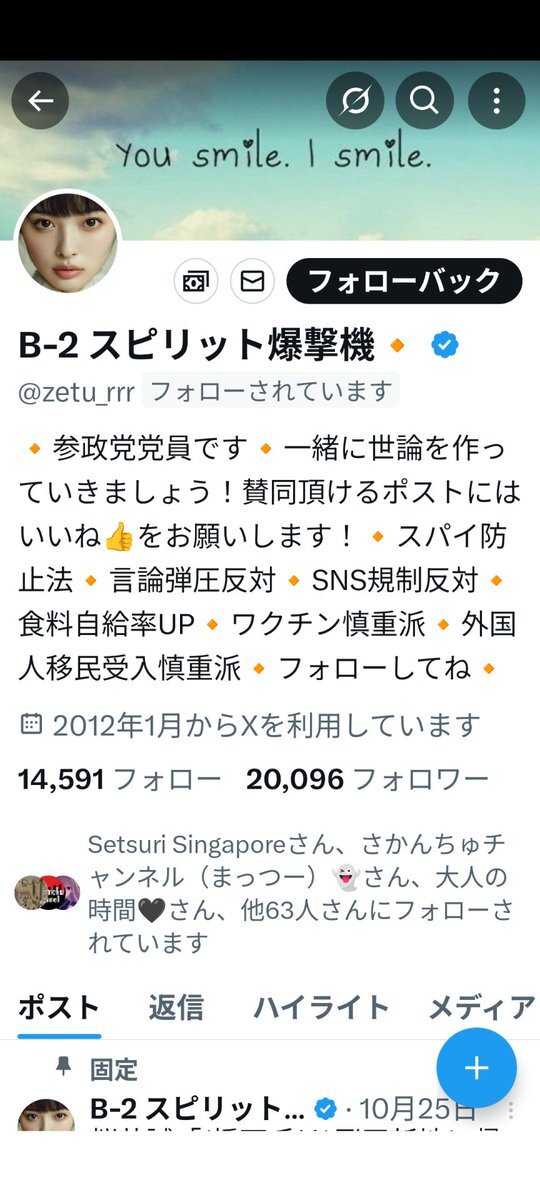Open search with magnifier icon
The width and height of the screenshot is (540, 1200).
tap(424, 101)
